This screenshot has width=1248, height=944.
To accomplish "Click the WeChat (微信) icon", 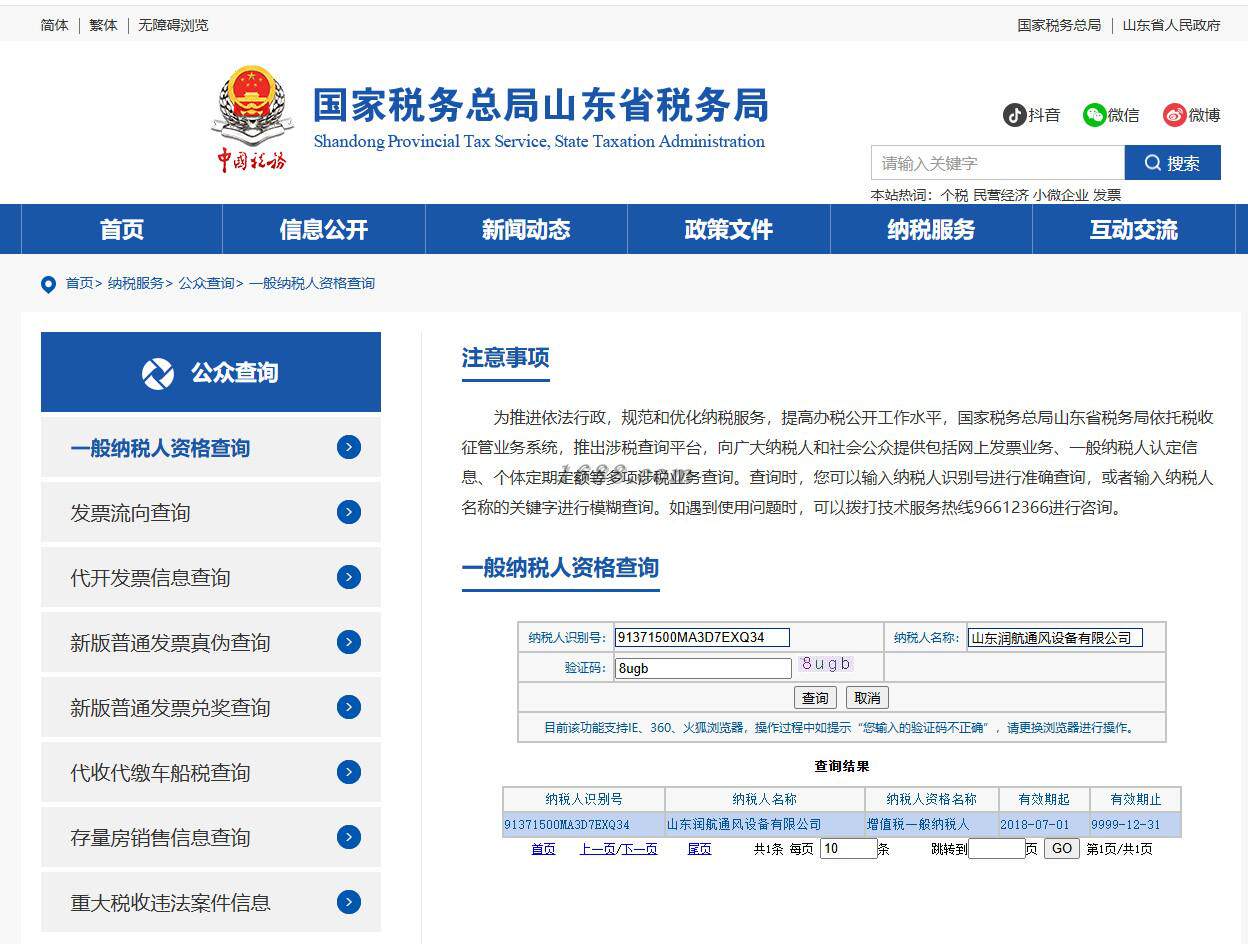I will (1095, 115).
